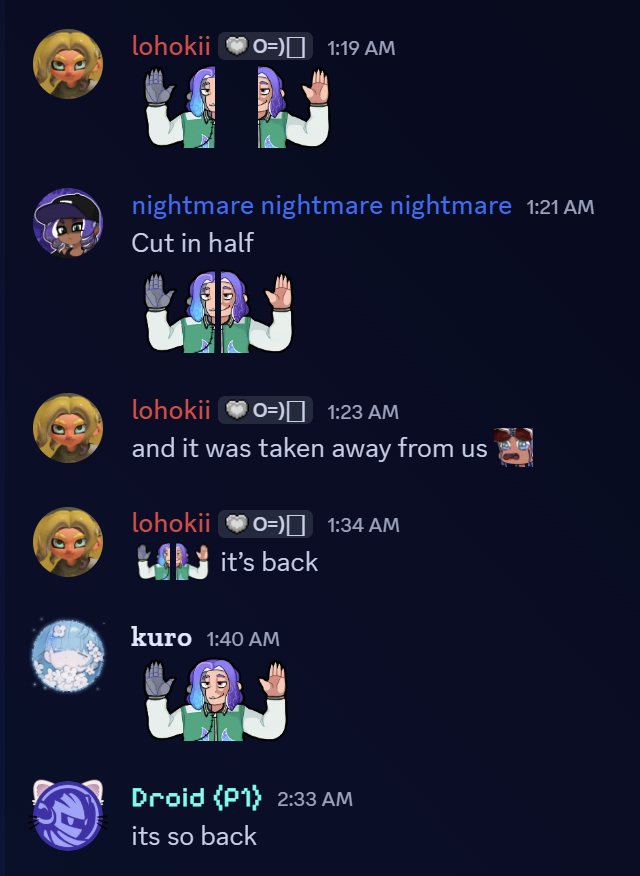The image size is (640, 876).
Task: Click the small split-character emoji before 'it's back'
Action: click(173, 561)
